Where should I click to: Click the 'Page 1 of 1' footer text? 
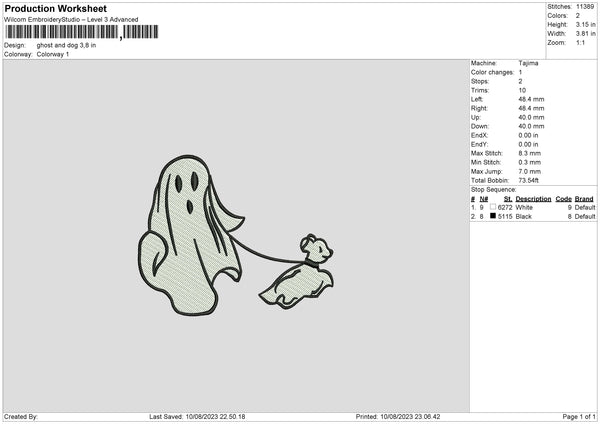pyautogui.click(x=579, y=417)
